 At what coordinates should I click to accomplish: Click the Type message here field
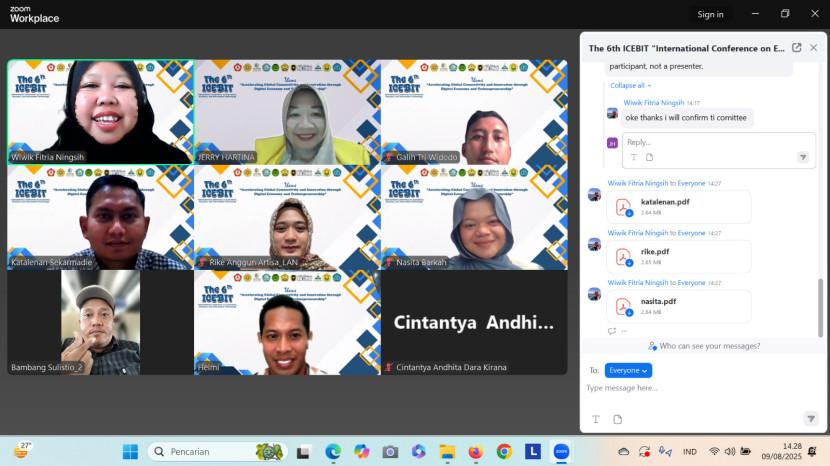701,388
